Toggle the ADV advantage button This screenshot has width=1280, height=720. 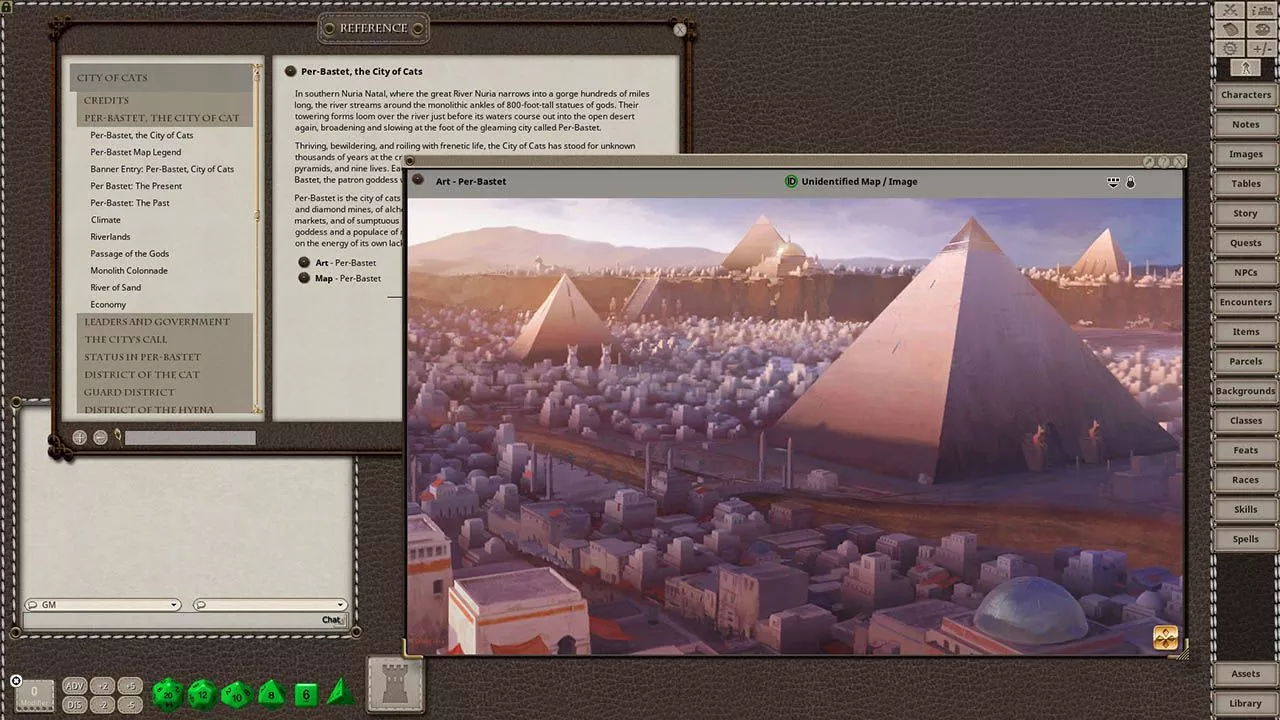pos(74,686)
